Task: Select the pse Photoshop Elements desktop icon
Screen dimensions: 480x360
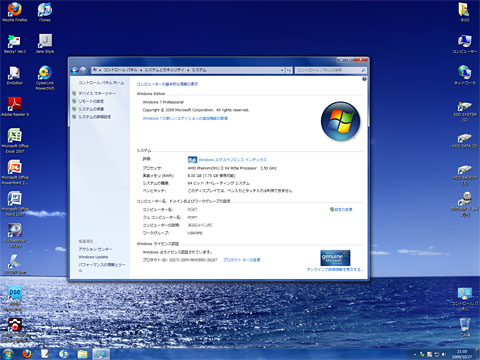Action: click(x=15, y=298)
